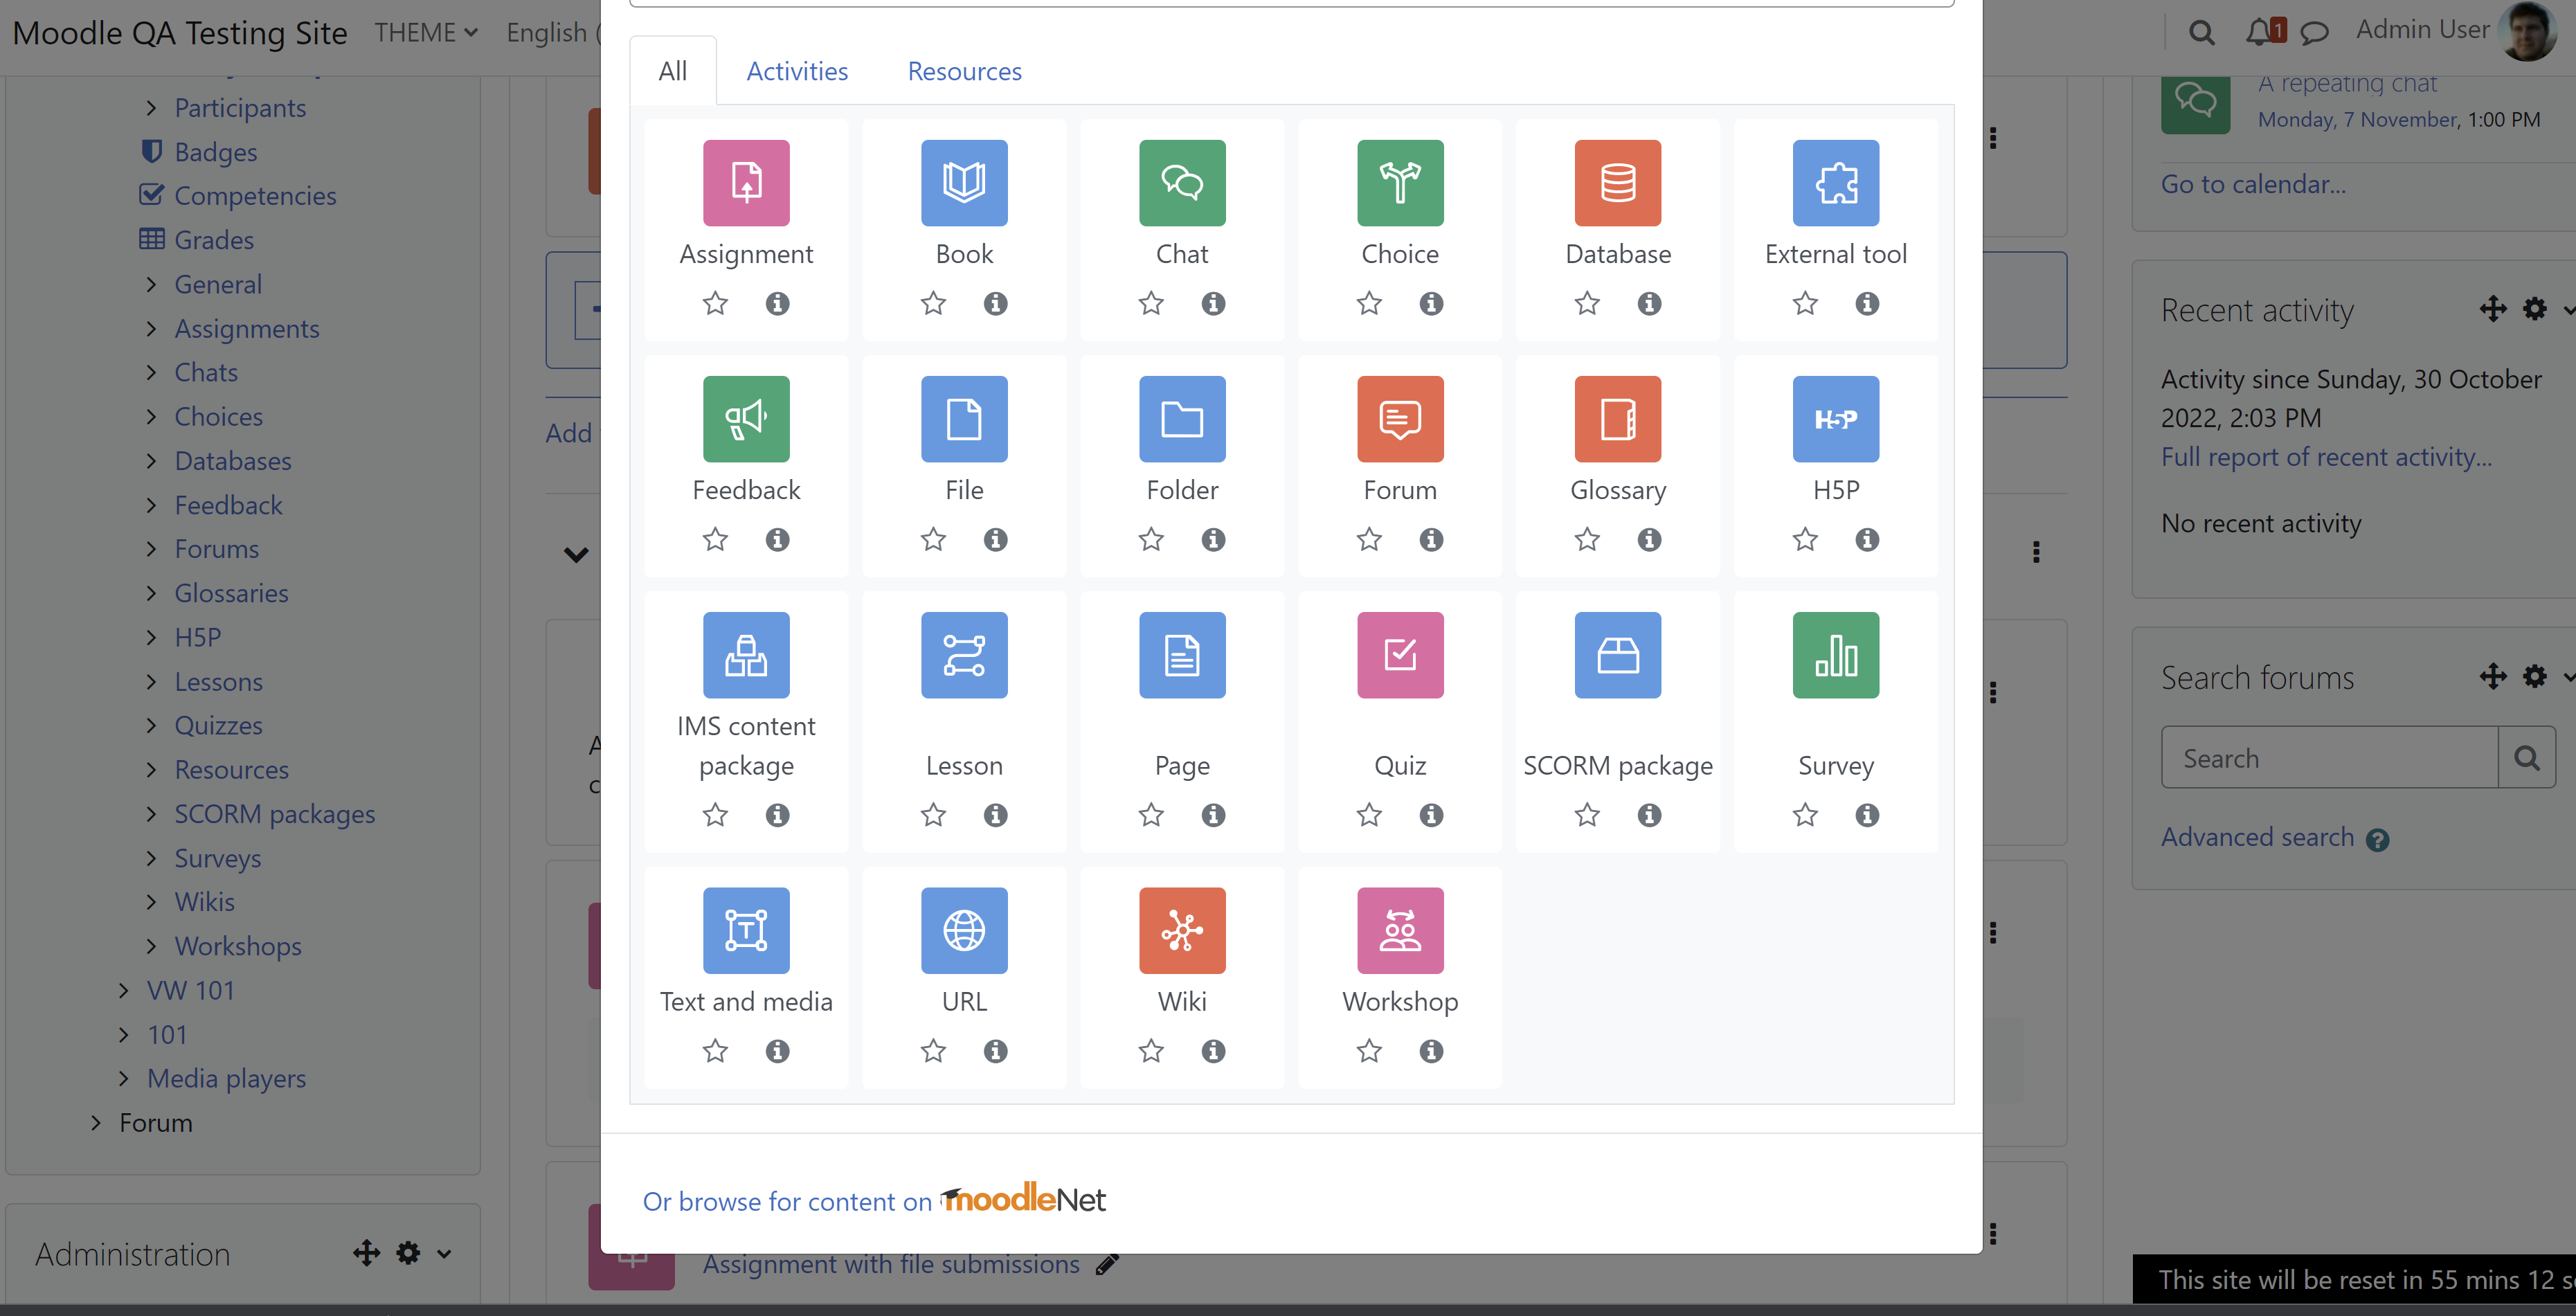Select the File resource icon
The height and width of the screenshot is (1316, 2576).
tap(964, 419)
